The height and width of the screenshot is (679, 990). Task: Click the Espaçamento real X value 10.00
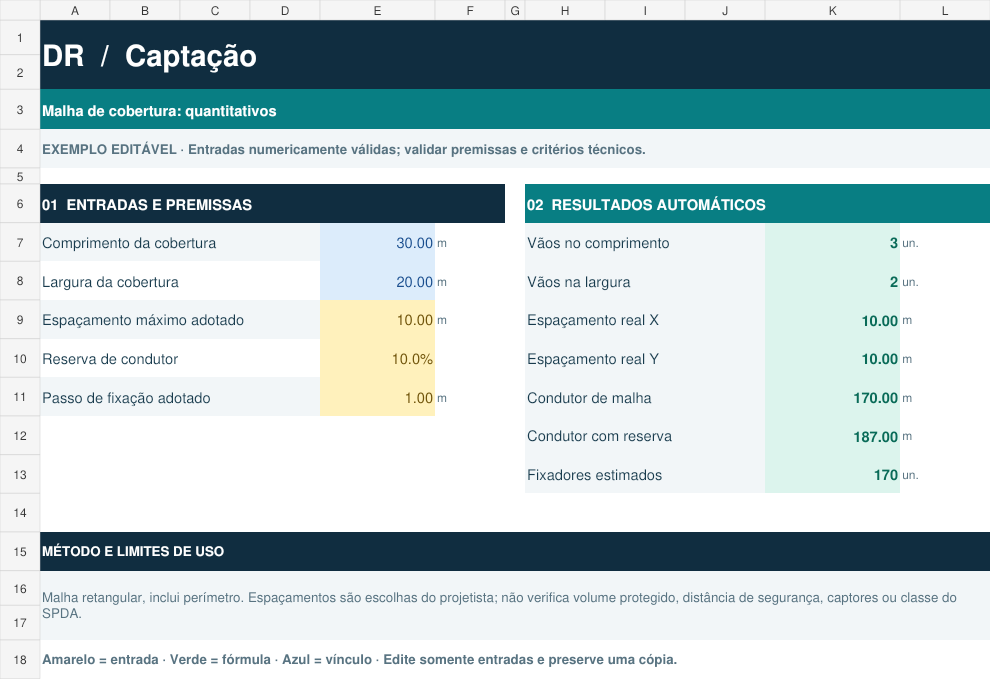[832, 320]
